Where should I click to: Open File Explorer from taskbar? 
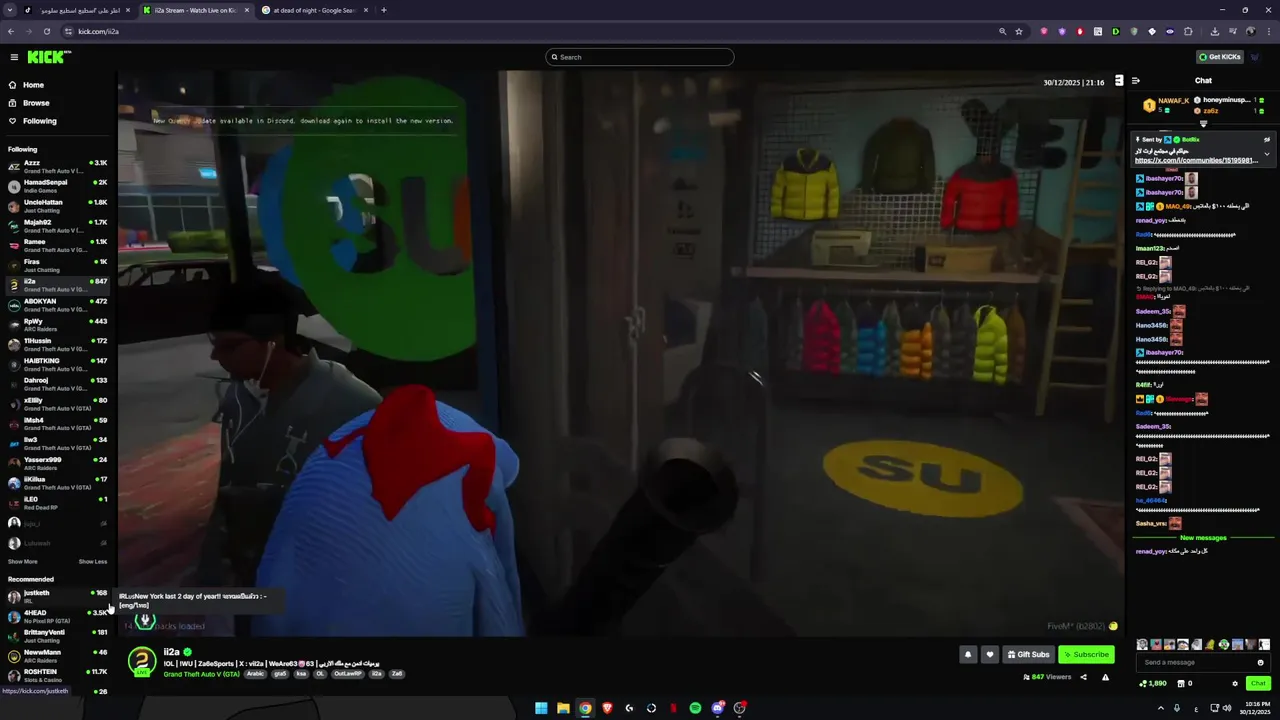563,708
